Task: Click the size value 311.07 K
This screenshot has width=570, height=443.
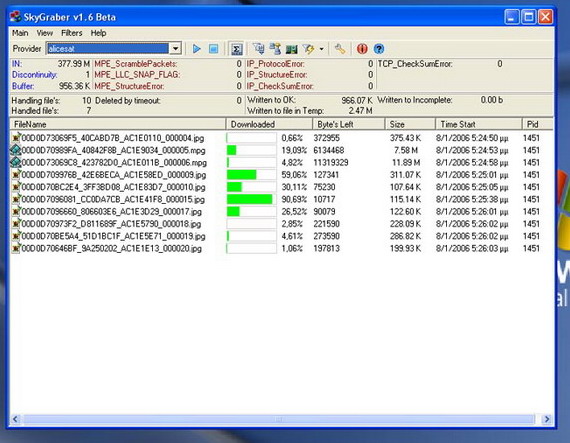Action: (405, 175)
